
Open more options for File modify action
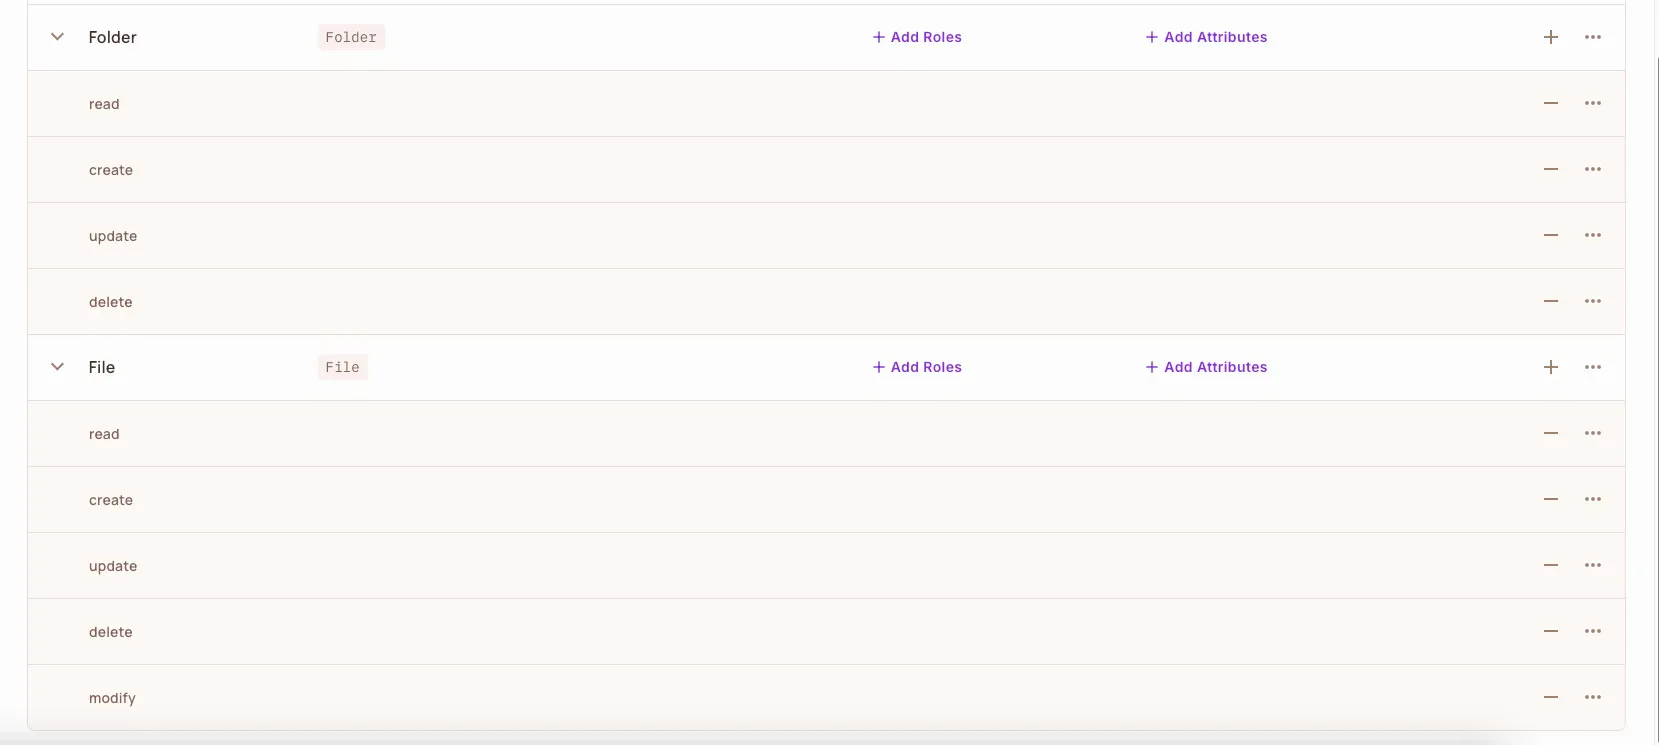[1593, 697]
